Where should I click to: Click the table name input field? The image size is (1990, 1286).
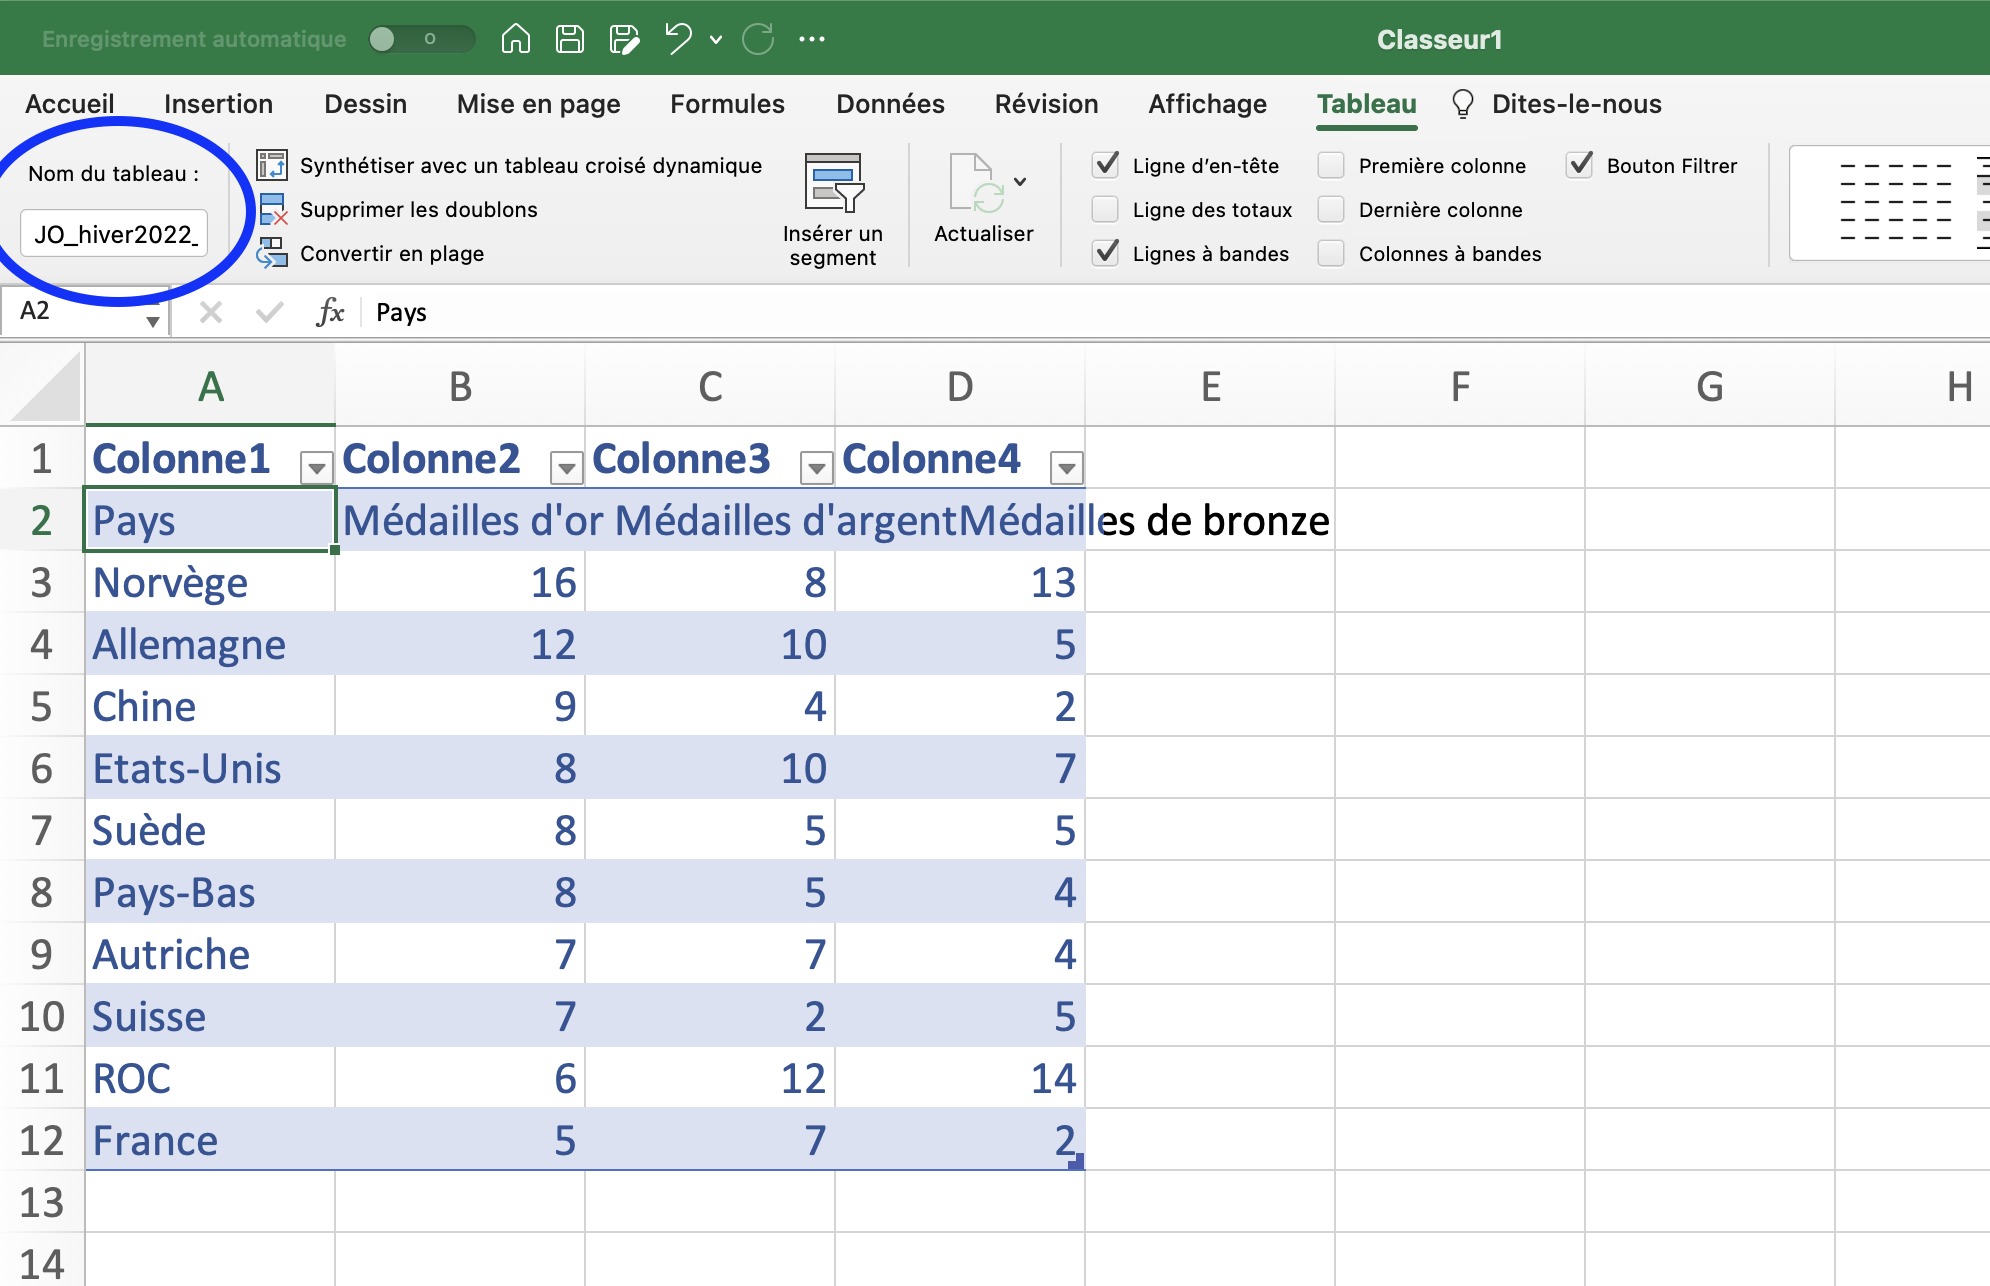[x=114, y=234]
